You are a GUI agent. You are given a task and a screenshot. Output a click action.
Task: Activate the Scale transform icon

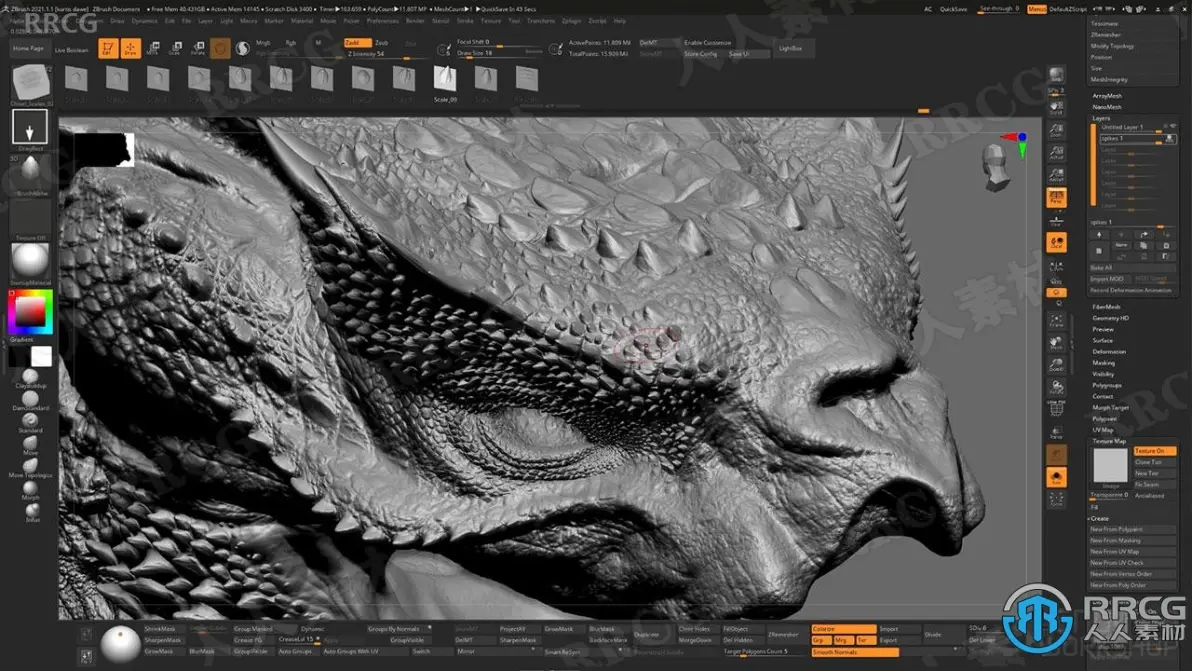click(175, 49)
